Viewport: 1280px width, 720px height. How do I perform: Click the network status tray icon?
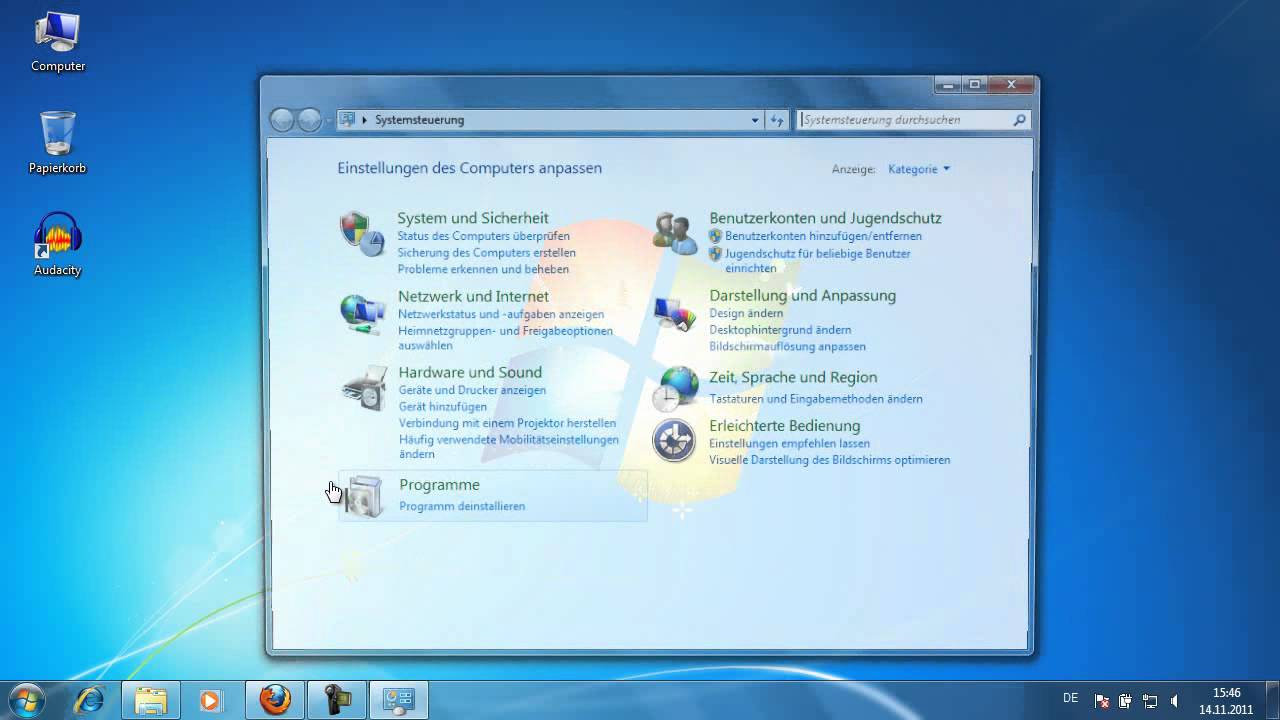click(x=1150, y=701)
